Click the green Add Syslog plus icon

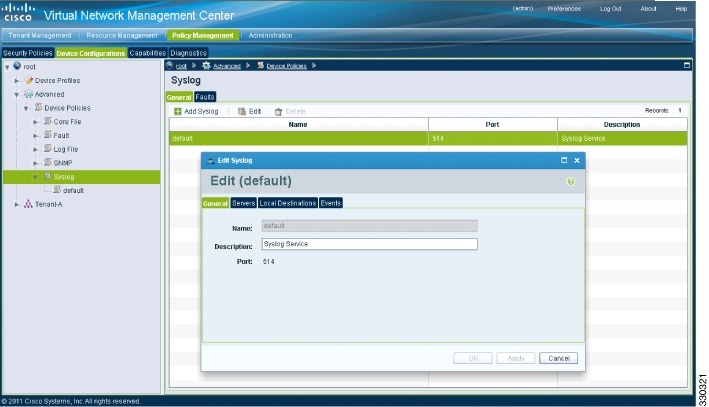coord(178,111)
